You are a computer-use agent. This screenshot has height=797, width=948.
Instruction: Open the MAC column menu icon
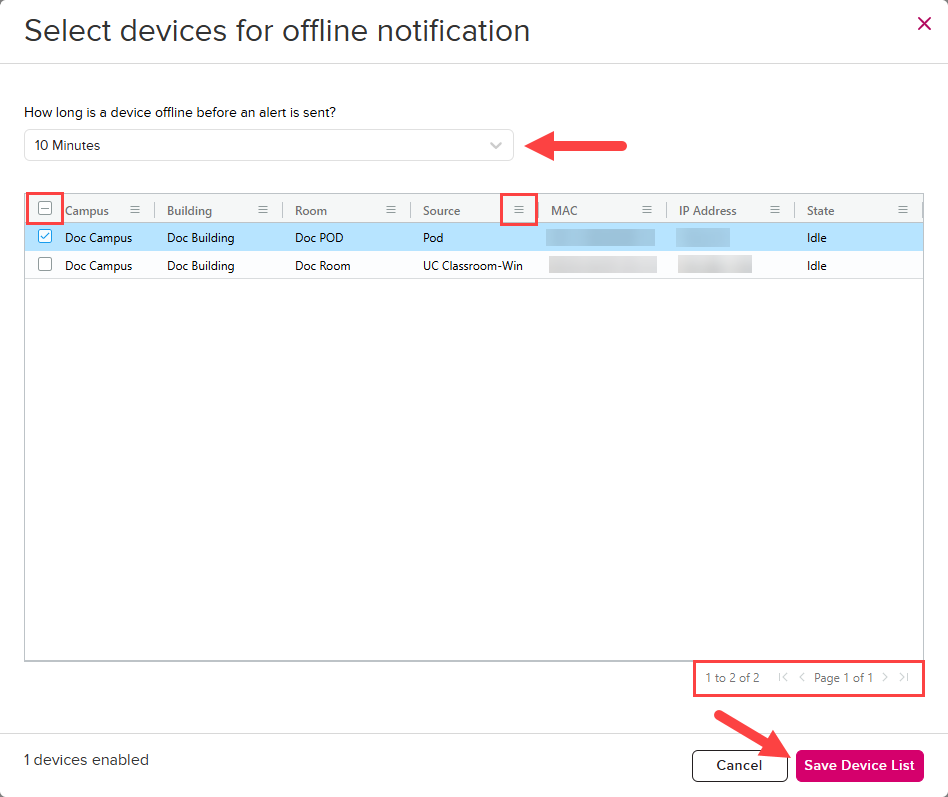coord(647,210)
